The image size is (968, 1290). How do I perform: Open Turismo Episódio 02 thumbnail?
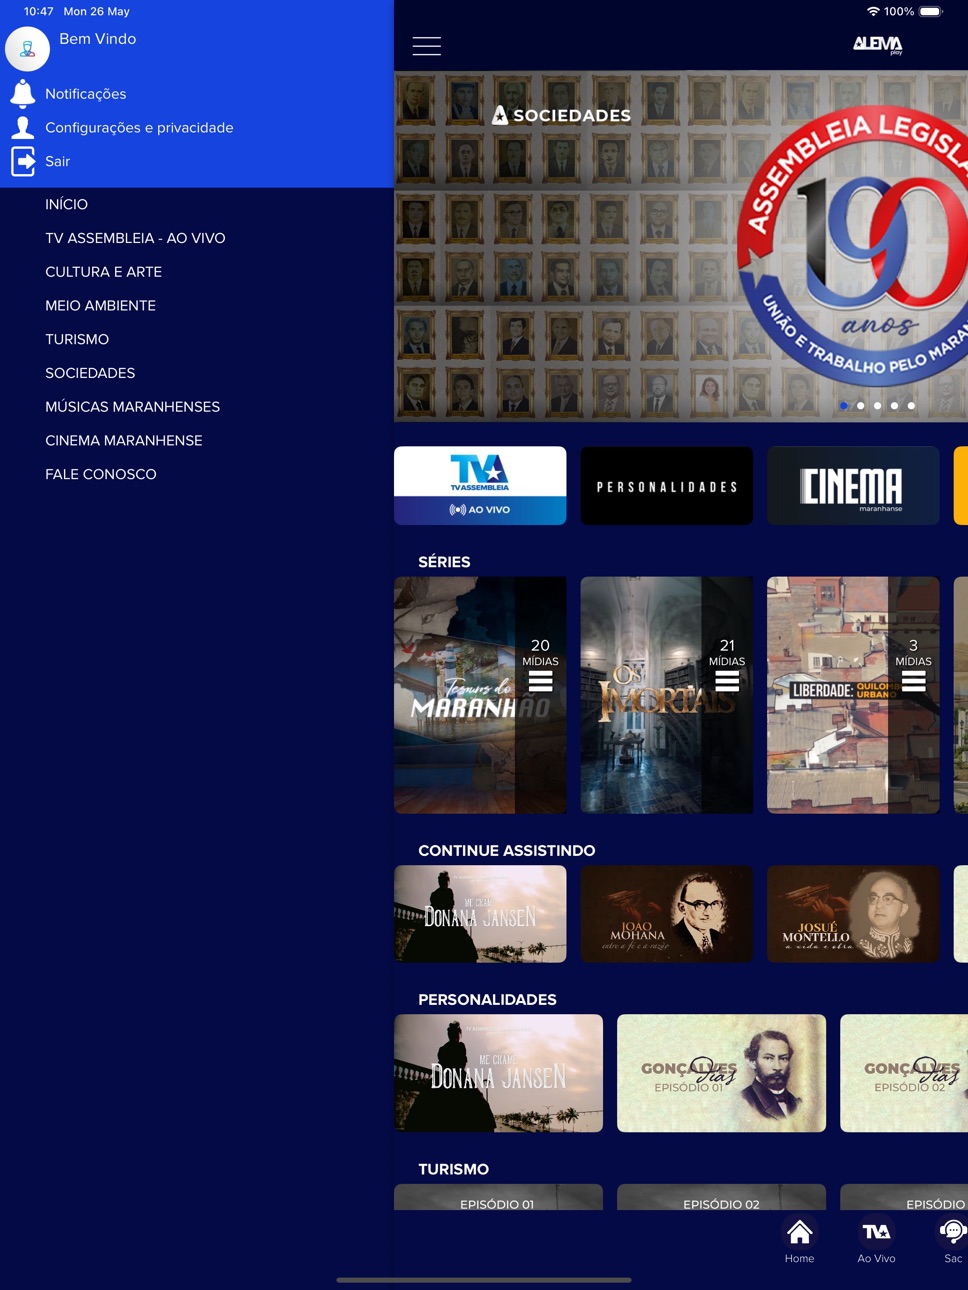pos(721,1197)
